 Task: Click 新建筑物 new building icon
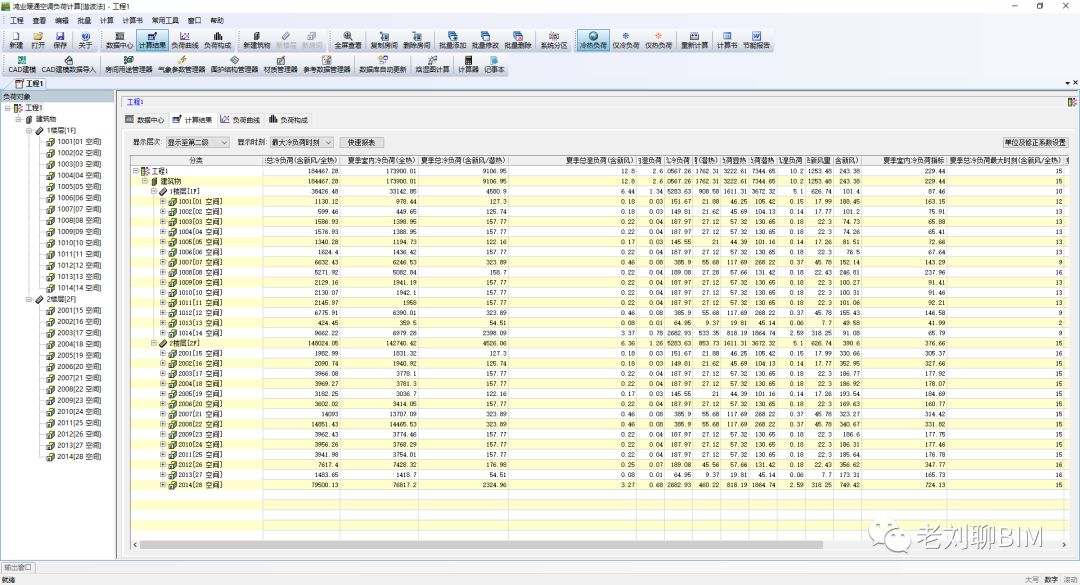256,40
